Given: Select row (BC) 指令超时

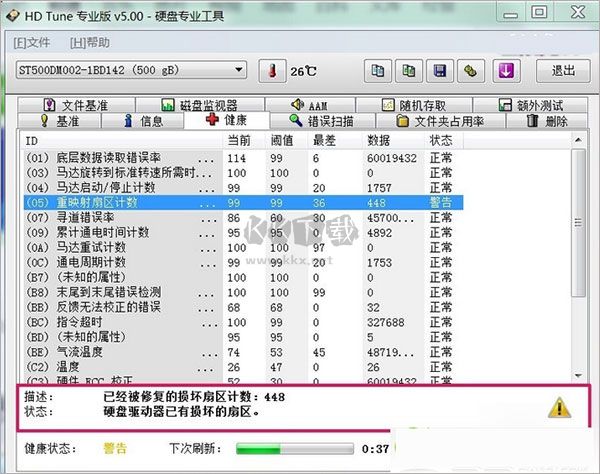Looking at the screenshot, I should 243,322.
